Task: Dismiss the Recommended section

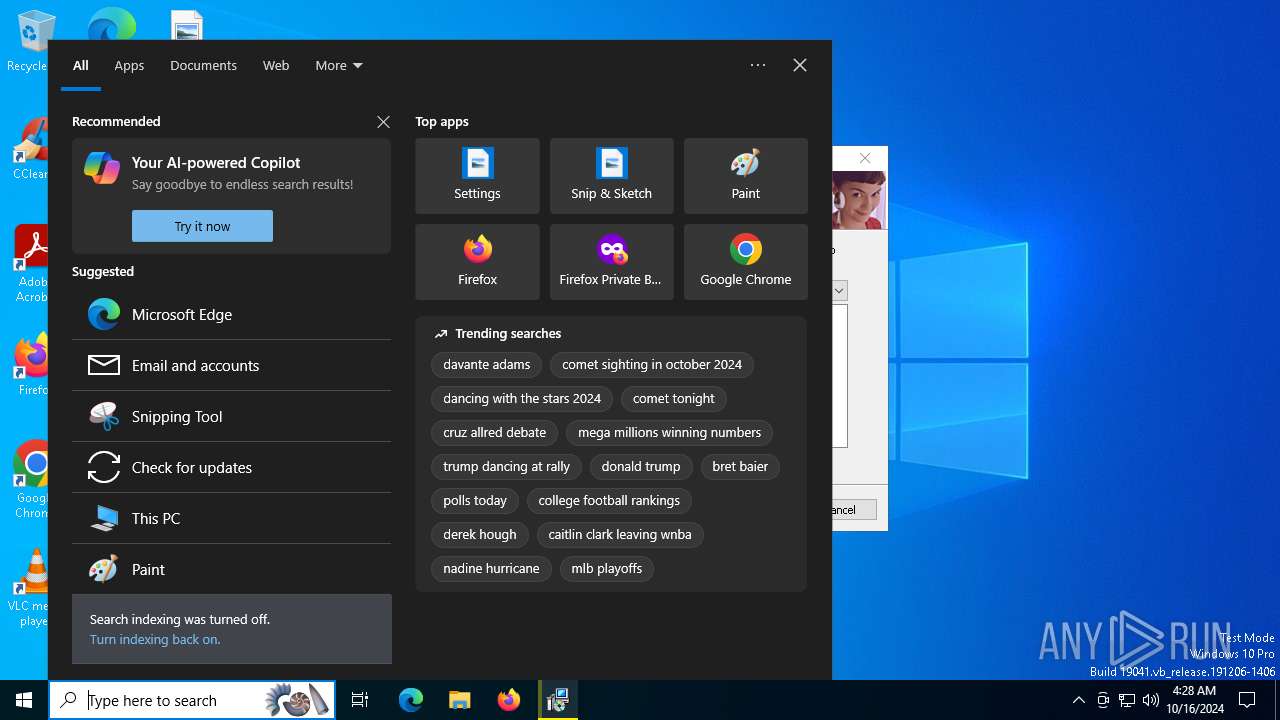Action: [x=383, y=122]
